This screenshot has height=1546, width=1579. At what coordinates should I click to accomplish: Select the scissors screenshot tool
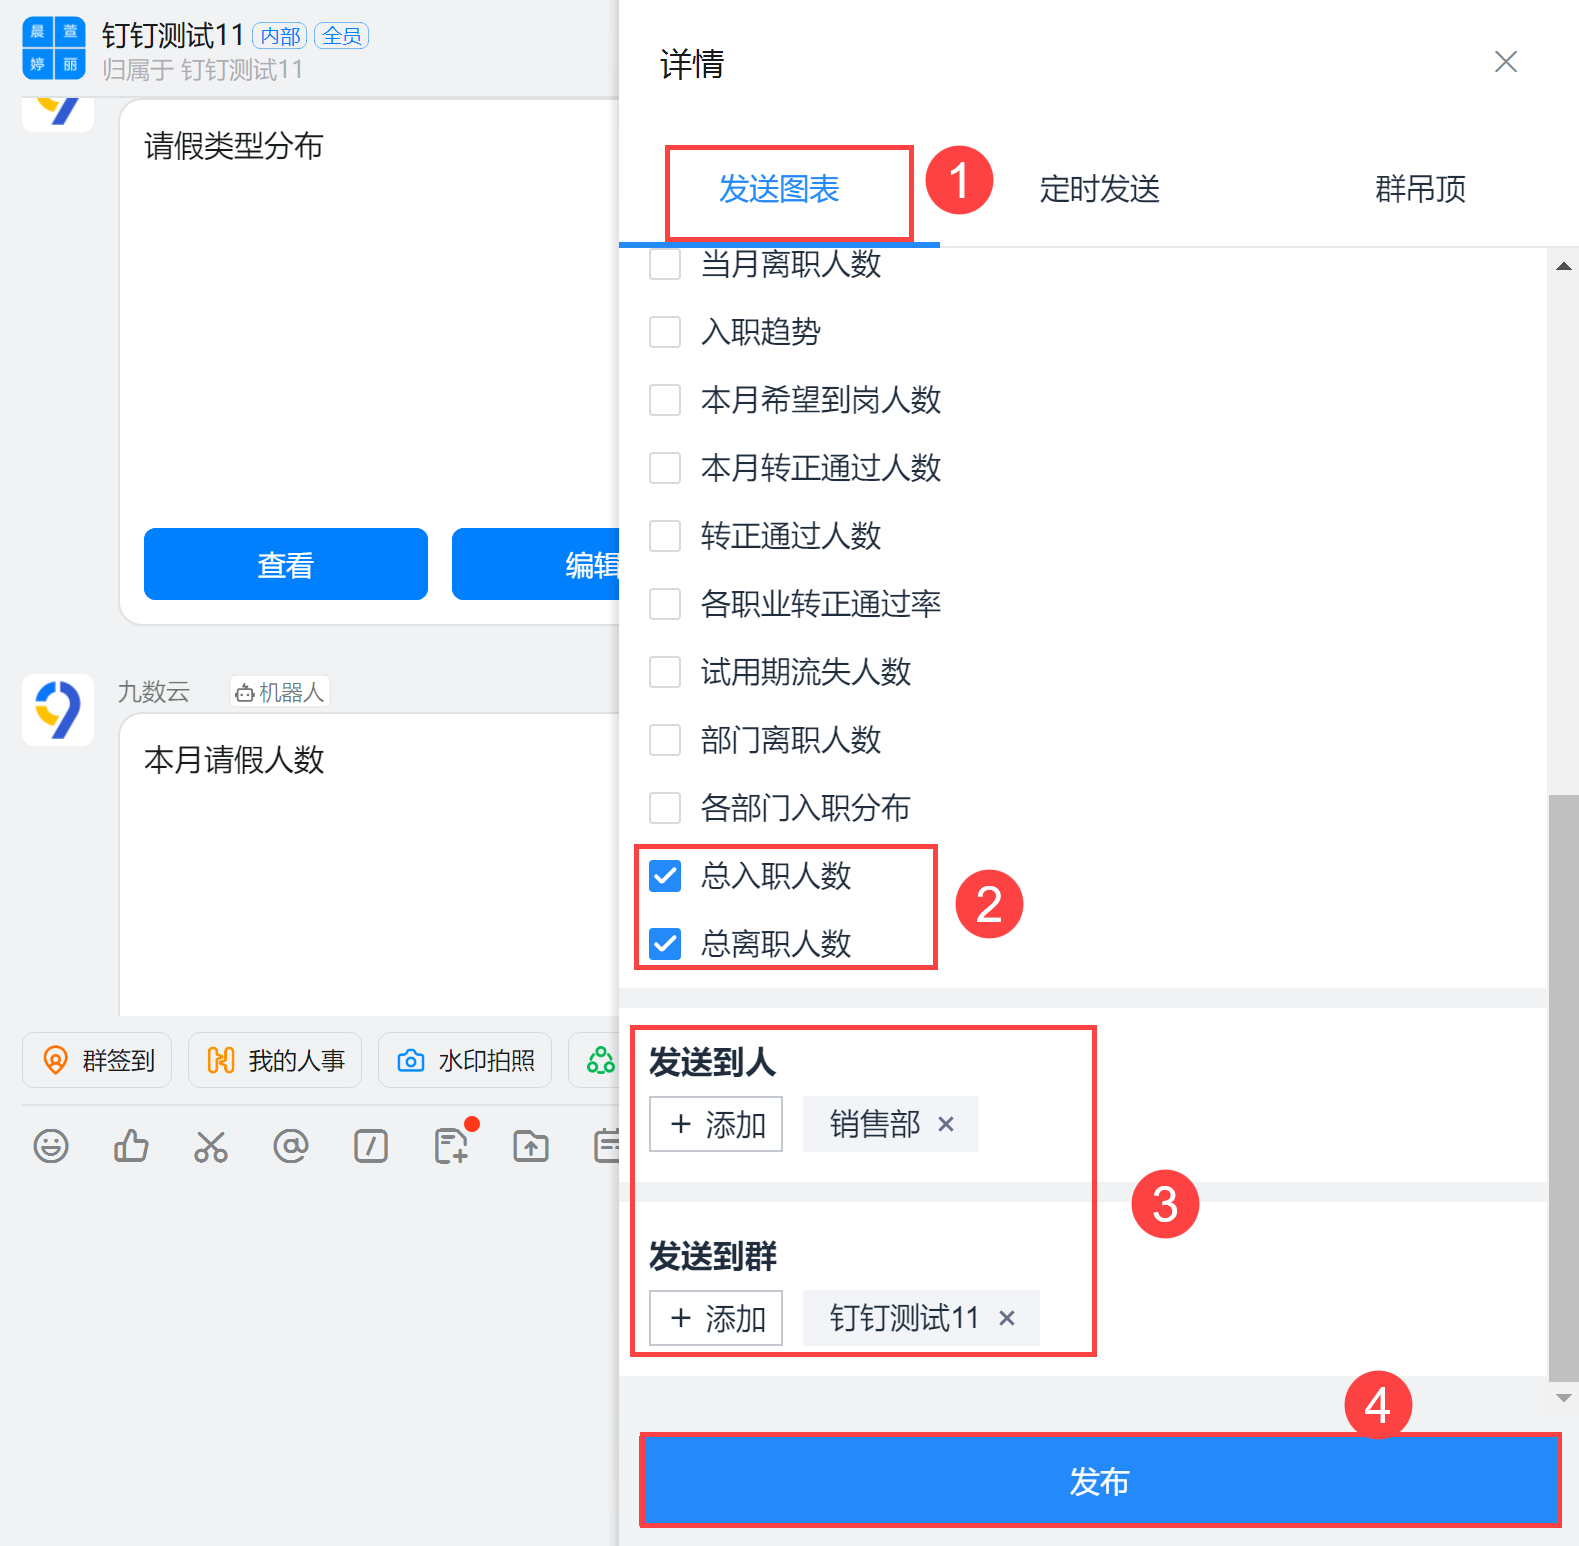[x=211, y=1146]
